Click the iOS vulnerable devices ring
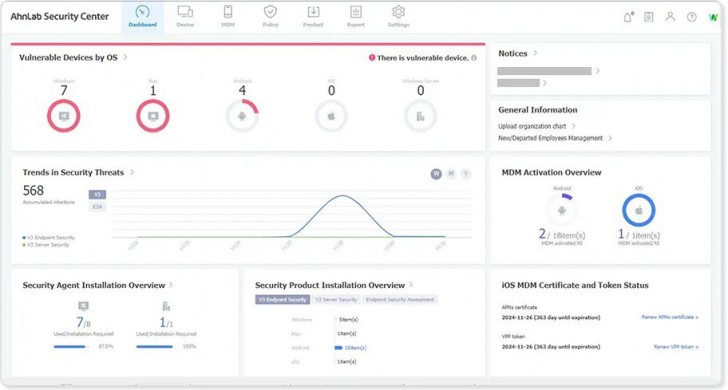Viewport: 728px width, 390px height. pyautogui.click(x=331, y=116)
